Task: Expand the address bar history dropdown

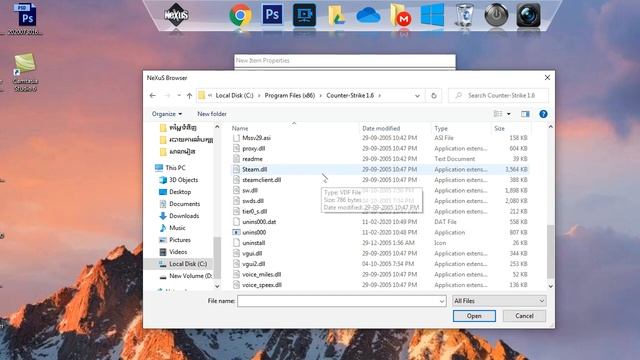Action: 417,96
